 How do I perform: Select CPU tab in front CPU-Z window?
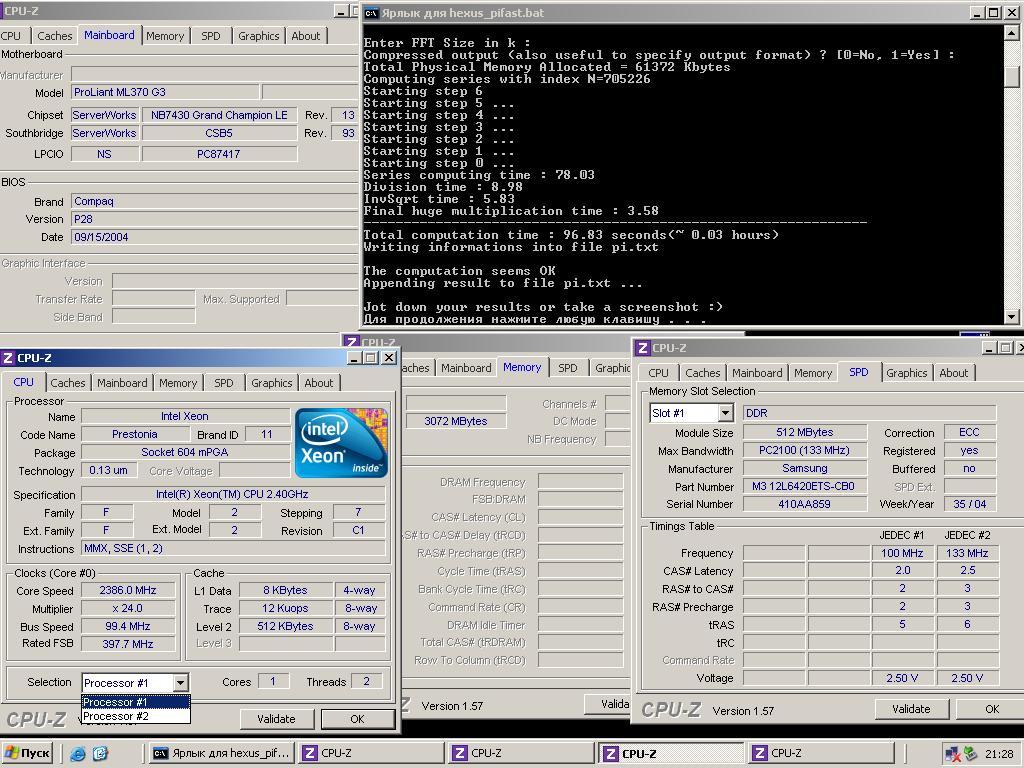(x=24, y=382)
